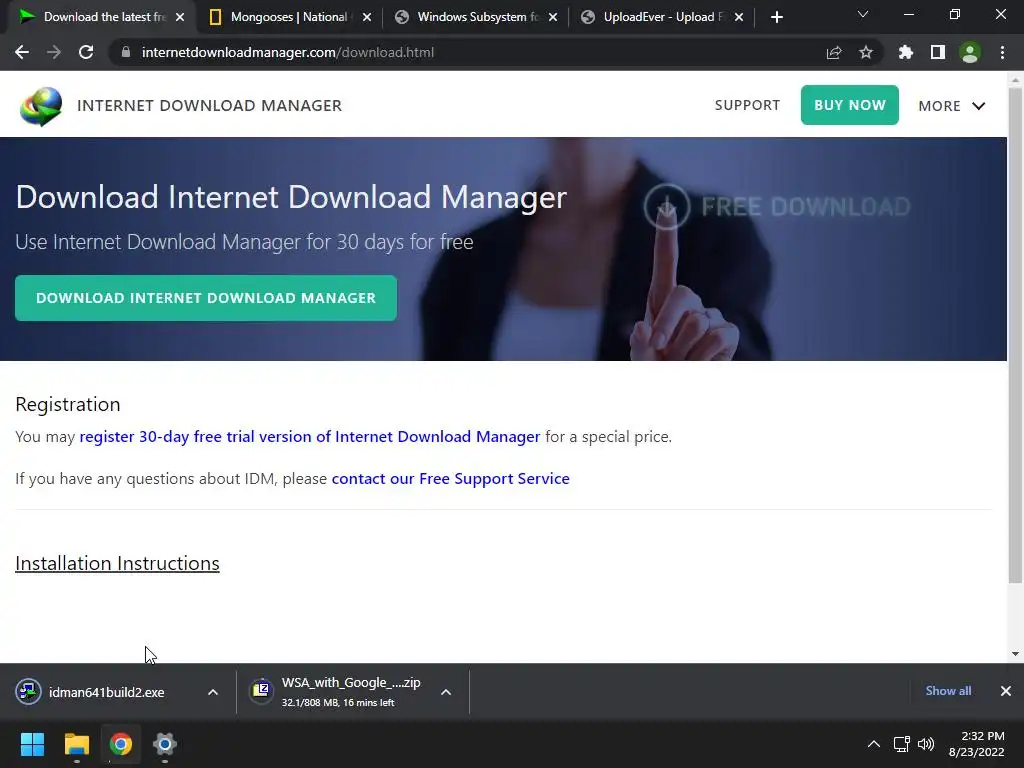Click INTERNET DOWNLOAD MANAGER site title

point(209,106)
